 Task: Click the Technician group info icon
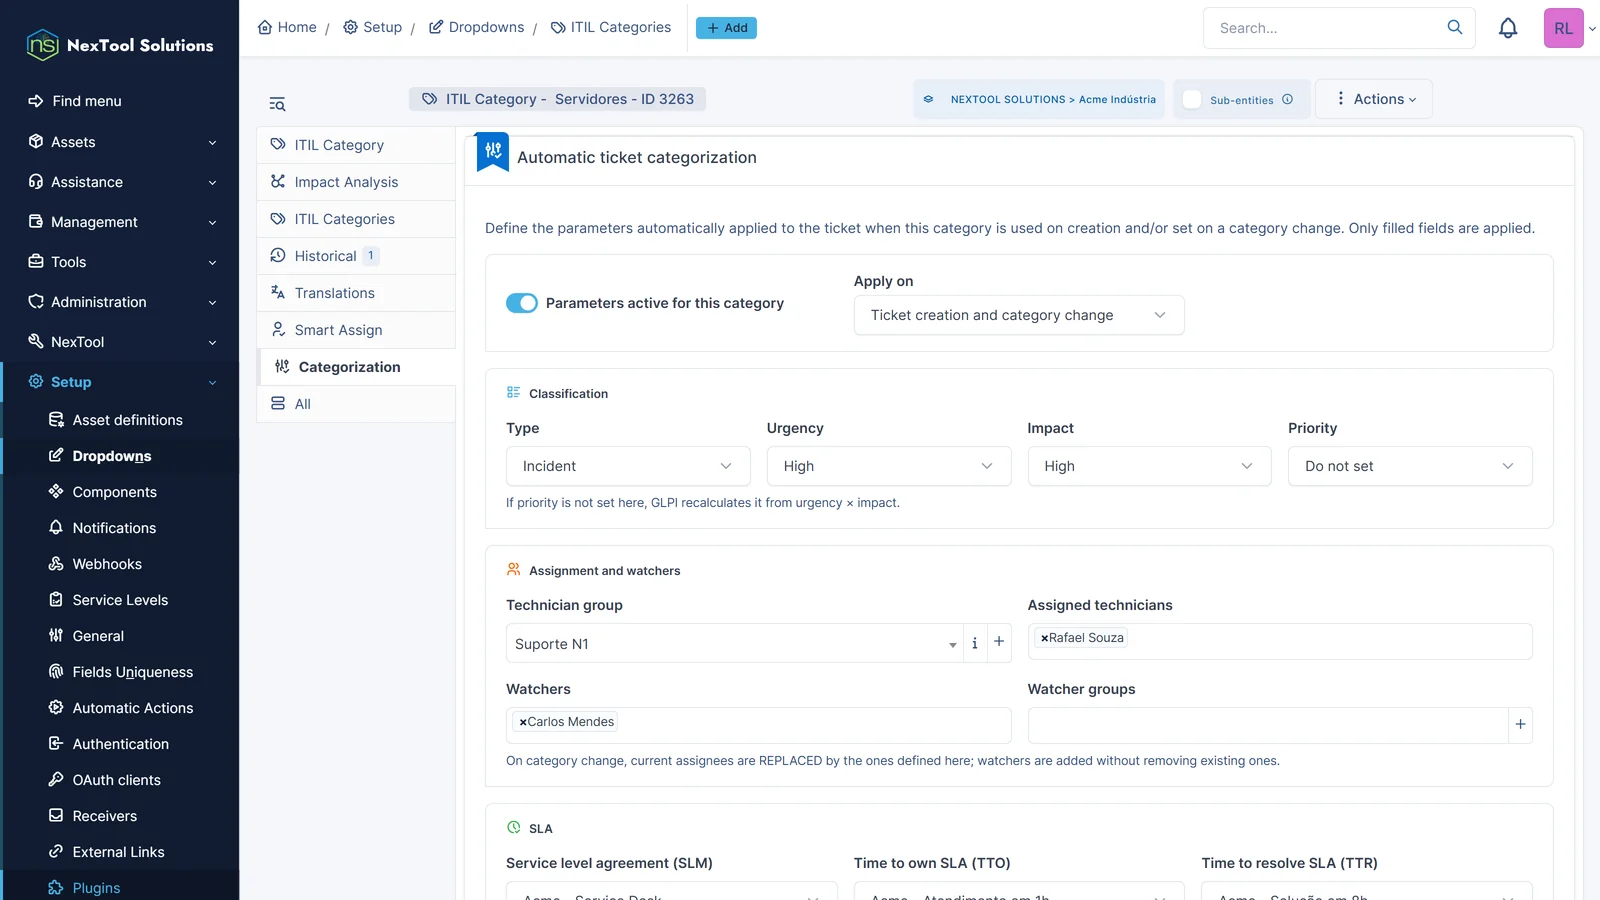[975, 643]
